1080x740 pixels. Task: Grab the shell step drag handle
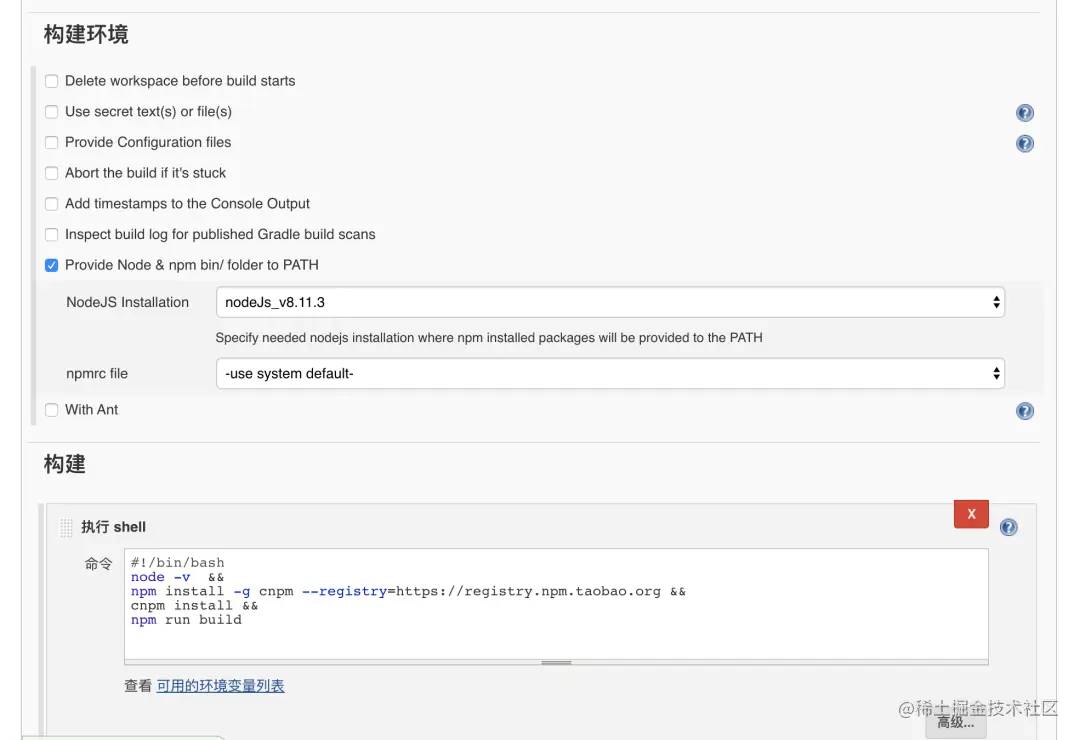pos(66,527)
